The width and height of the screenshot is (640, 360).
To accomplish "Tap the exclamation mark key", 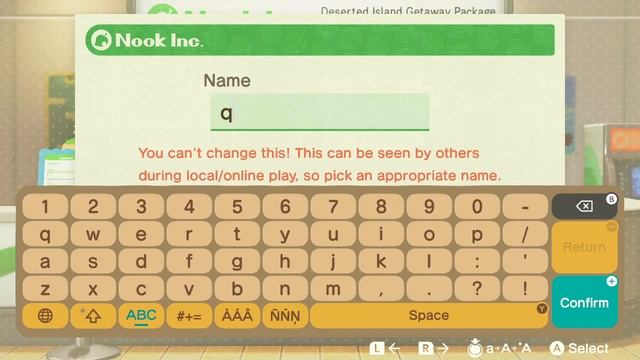I will click(525, 289).
